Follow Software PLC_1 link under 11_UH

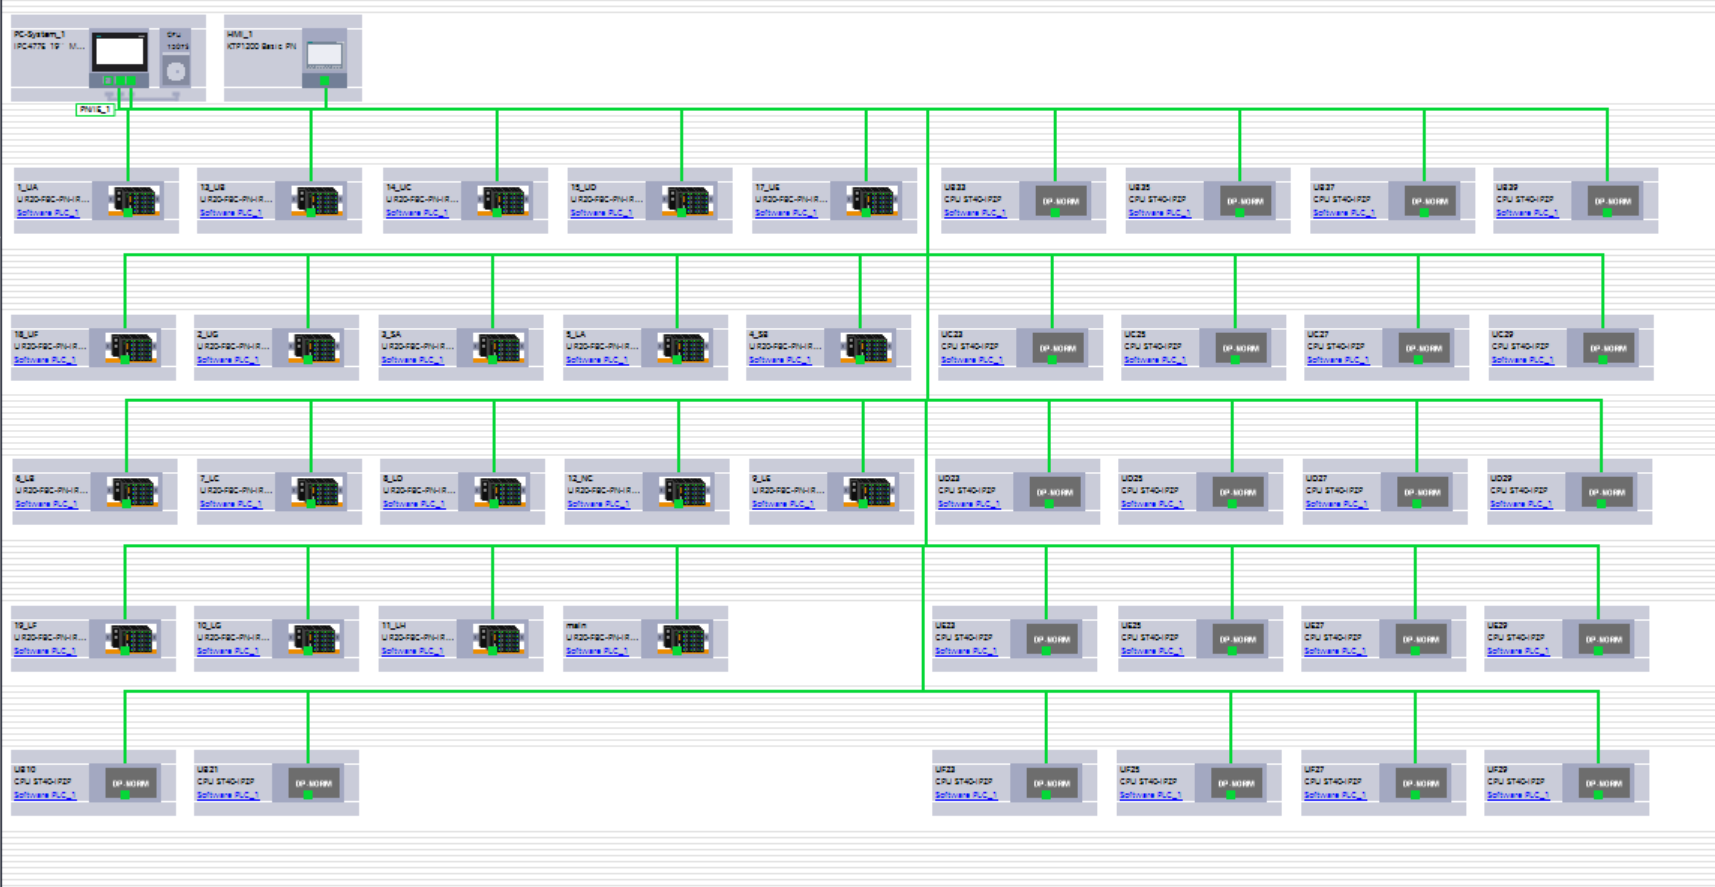click(x=412, y=651)
